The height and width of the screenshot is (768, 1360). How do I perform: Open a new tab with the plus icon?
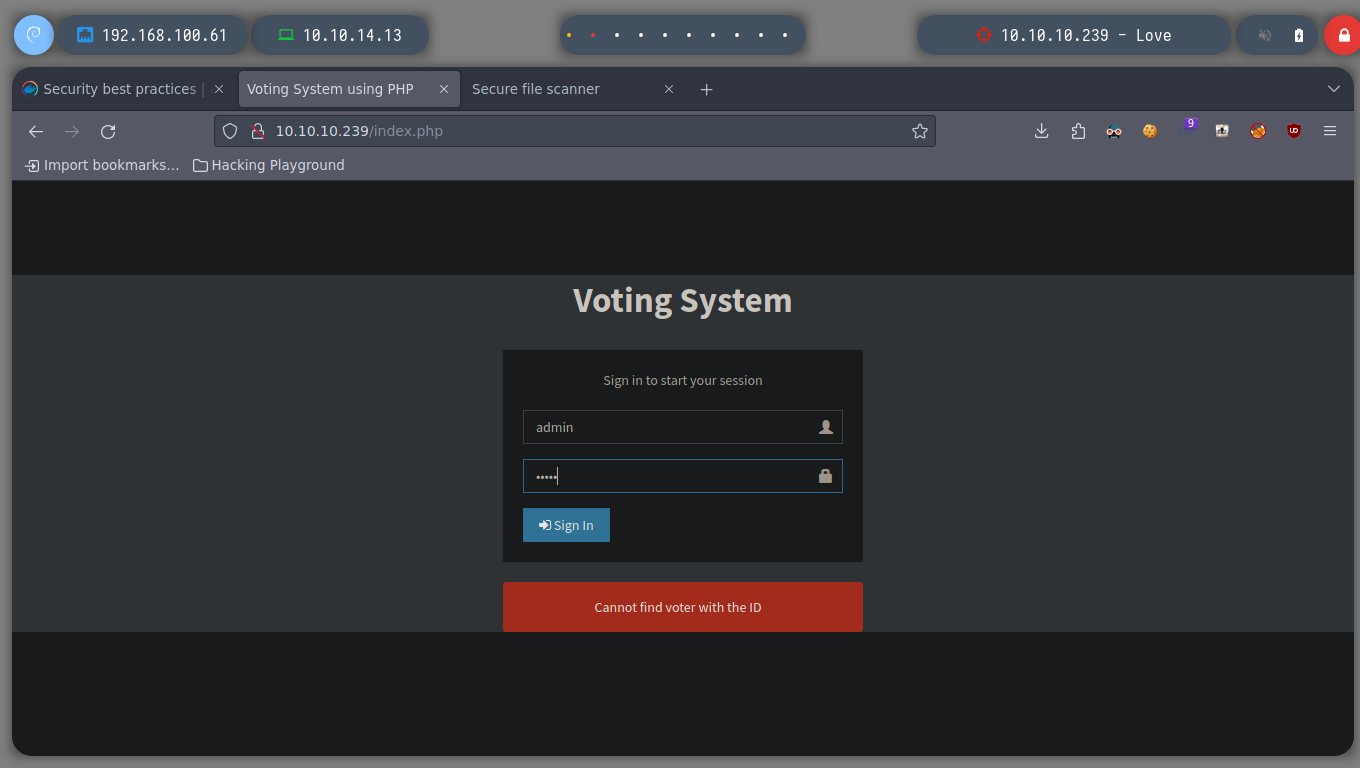706,89
